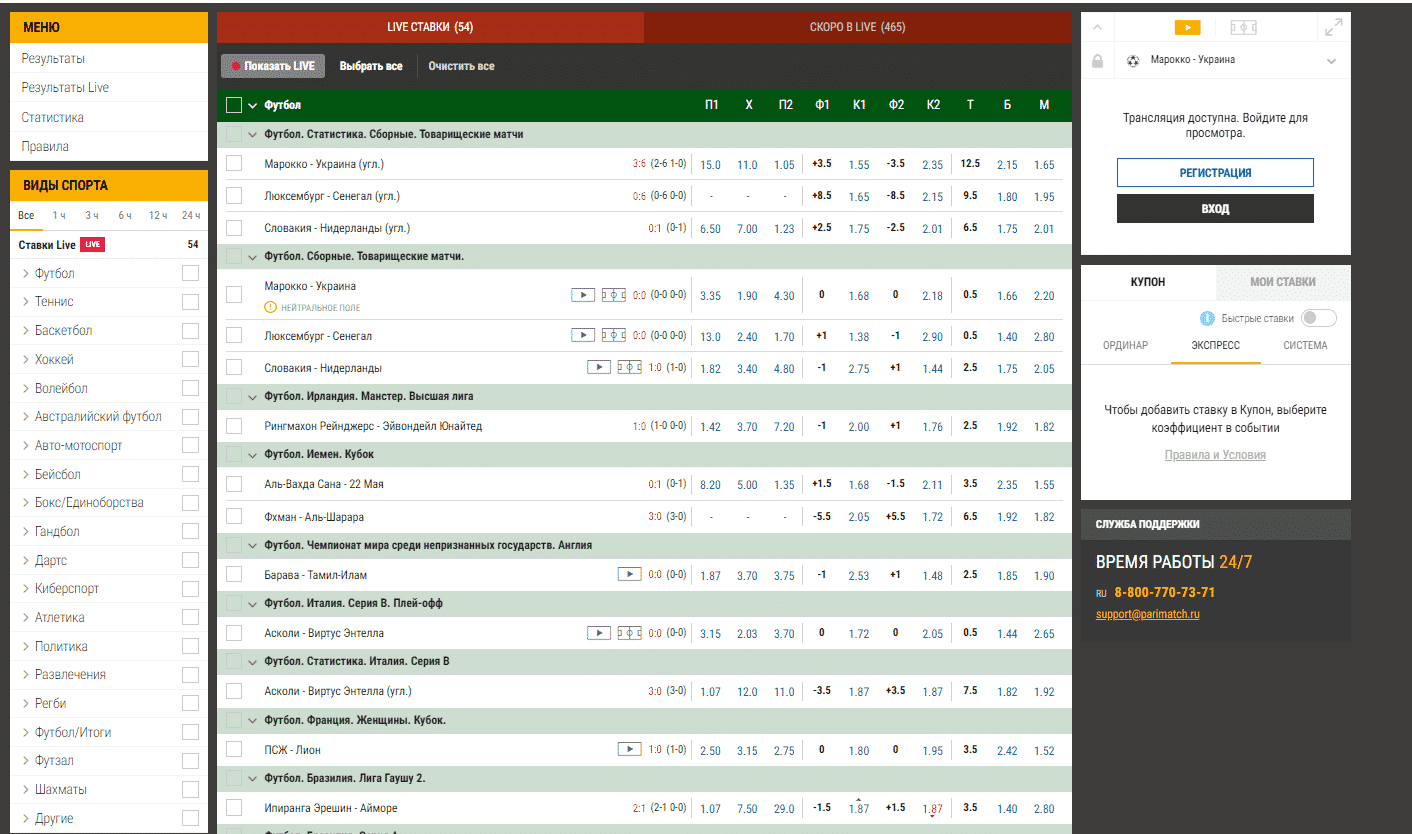This screenshot has width=1412, height=834.
Task: Click the П2 odds 29.0 for Ипиранга Эрешин - Айморе
Action: tap(785, 809)
